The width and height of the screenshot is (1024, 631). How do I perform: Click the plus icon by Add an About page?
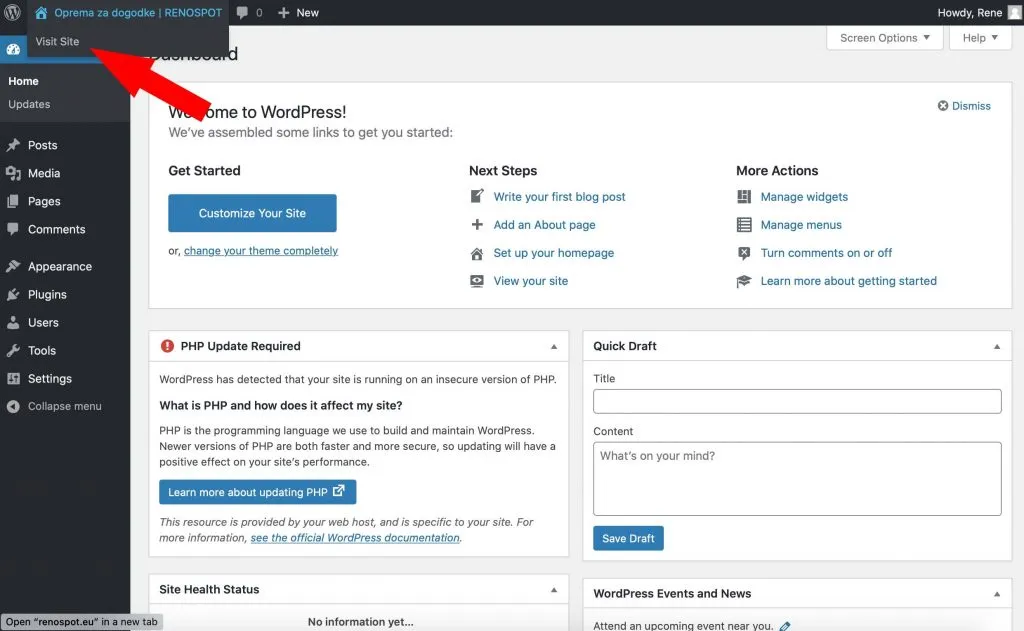tap(477, 224)
